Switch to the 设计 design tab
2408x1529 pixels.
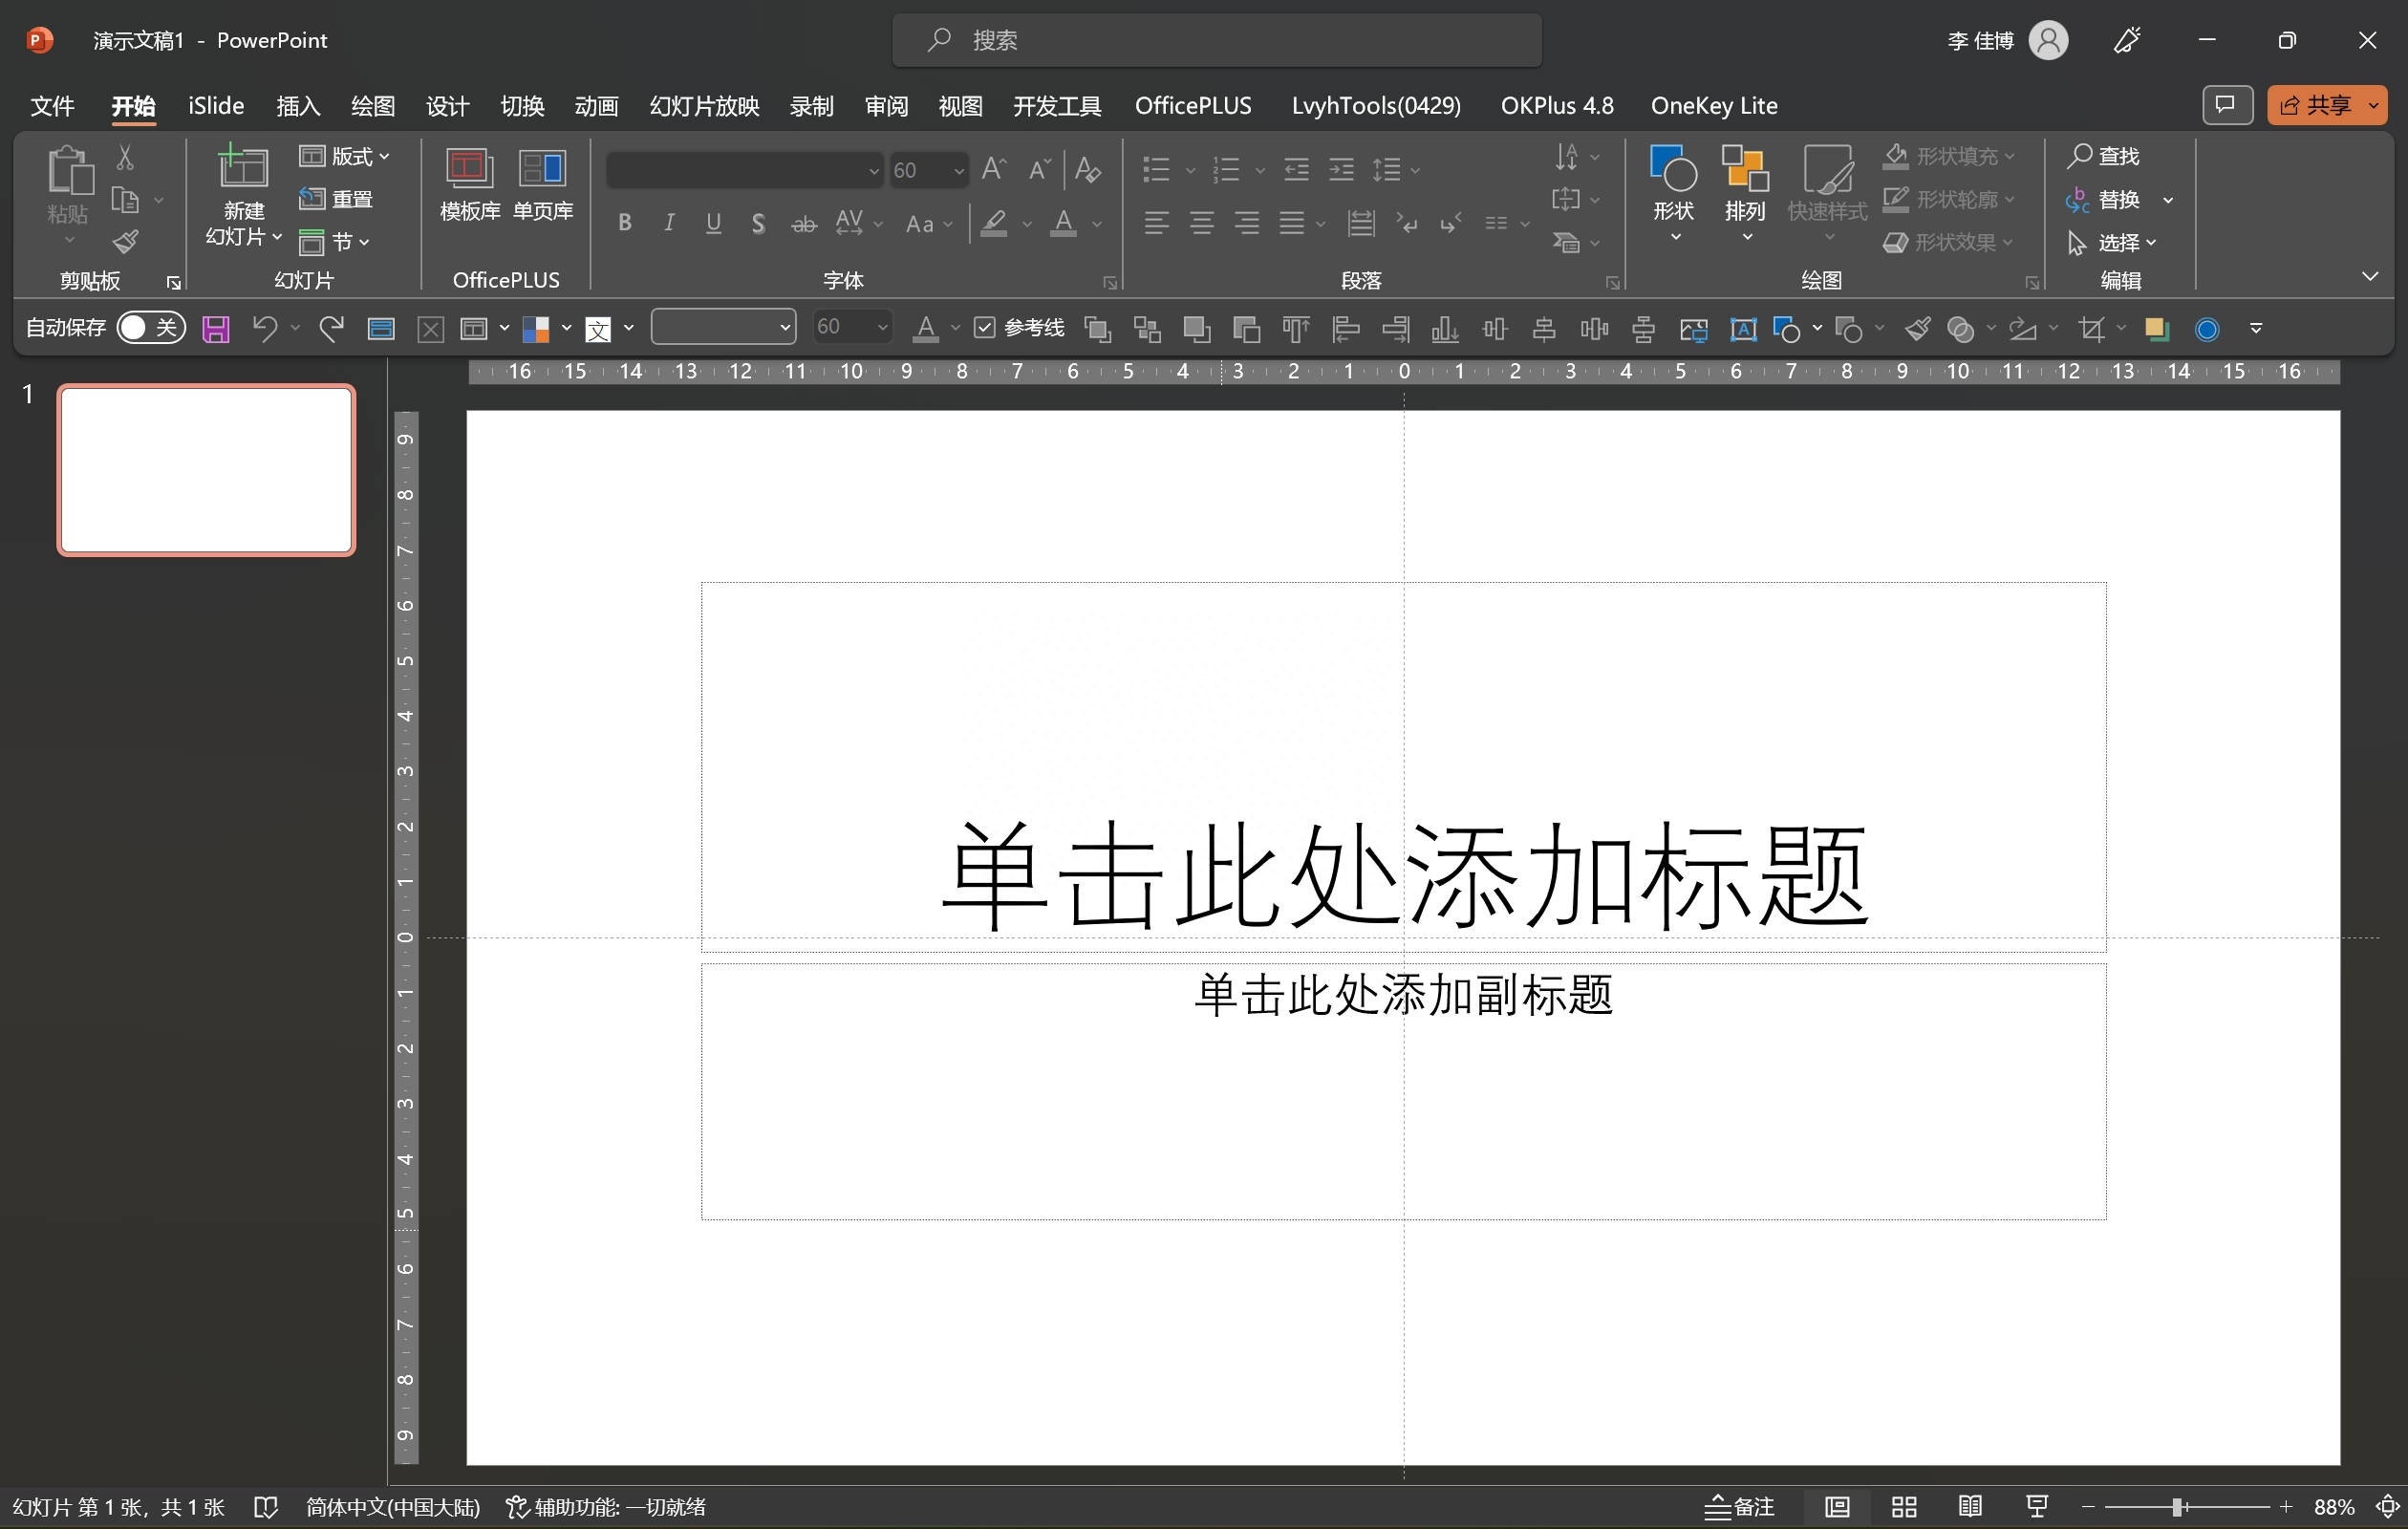447,105
